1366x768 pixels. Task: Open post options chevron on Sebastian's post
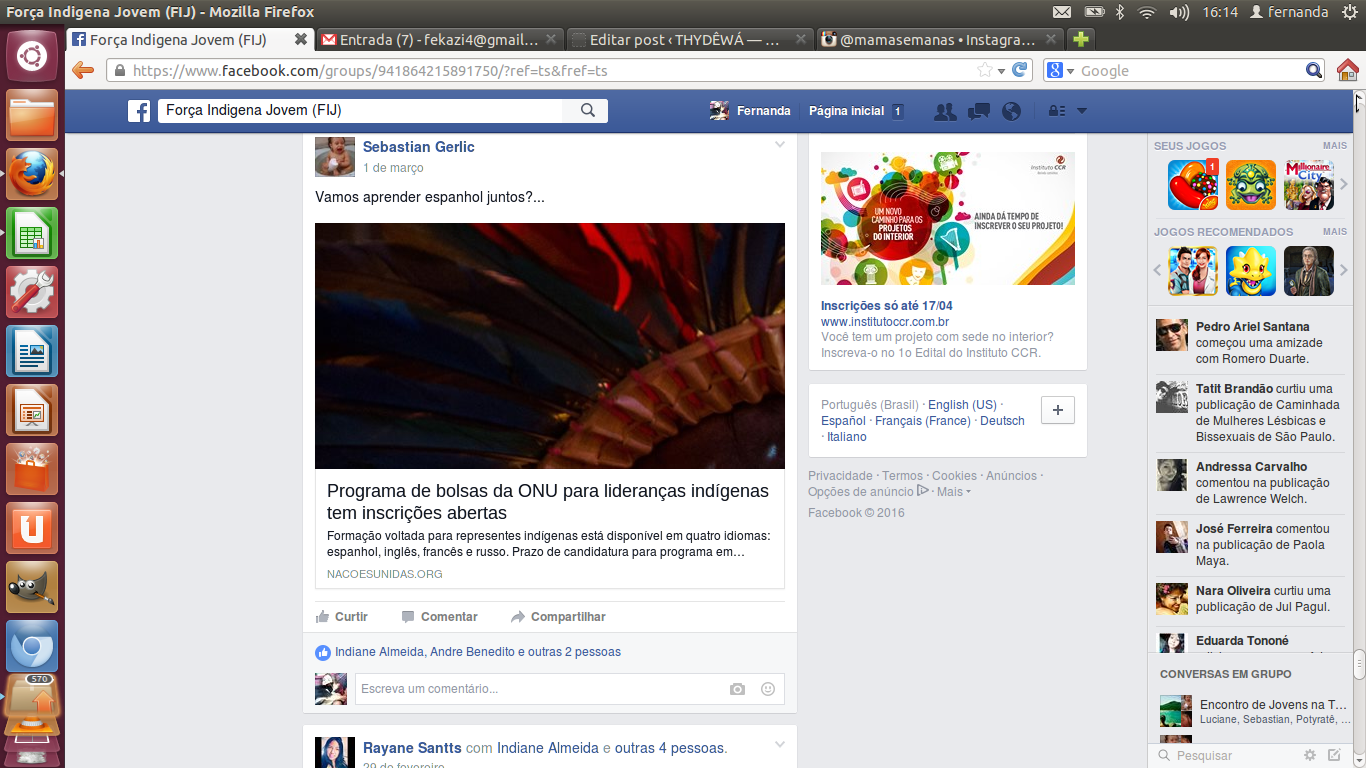click(x=780, y=145)
